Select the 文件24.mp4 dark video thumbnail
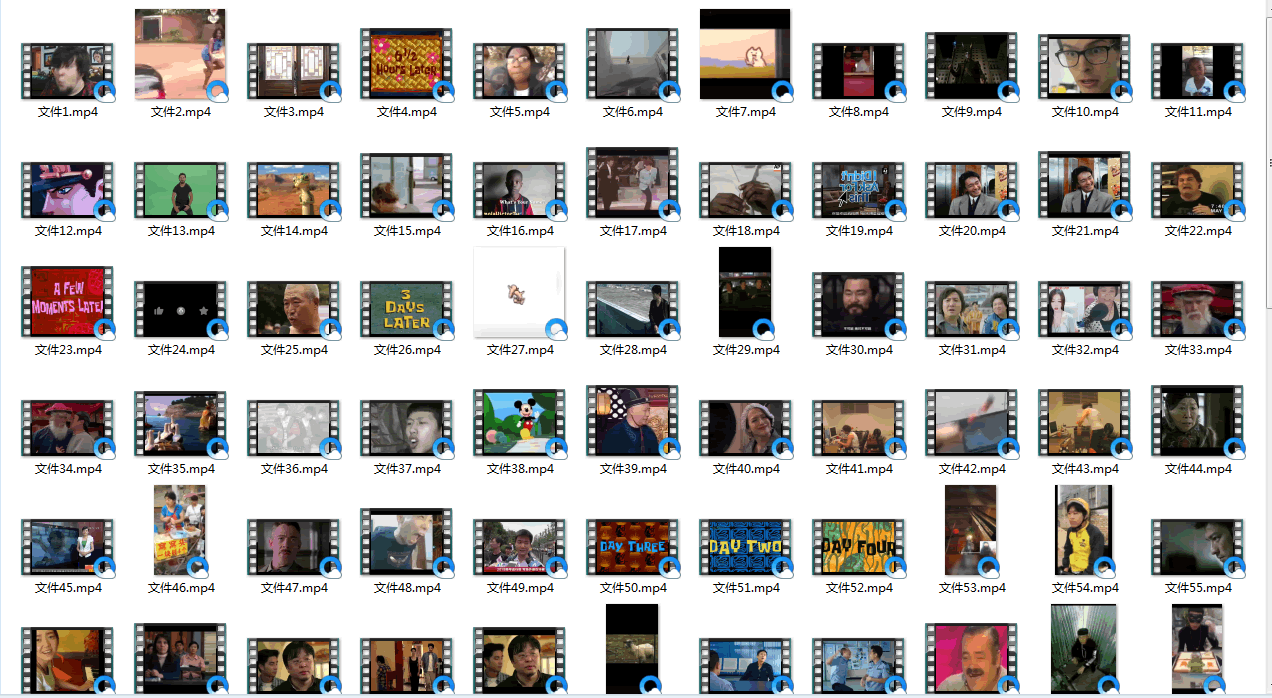The image size is (1272, 698). coord(180,309)
